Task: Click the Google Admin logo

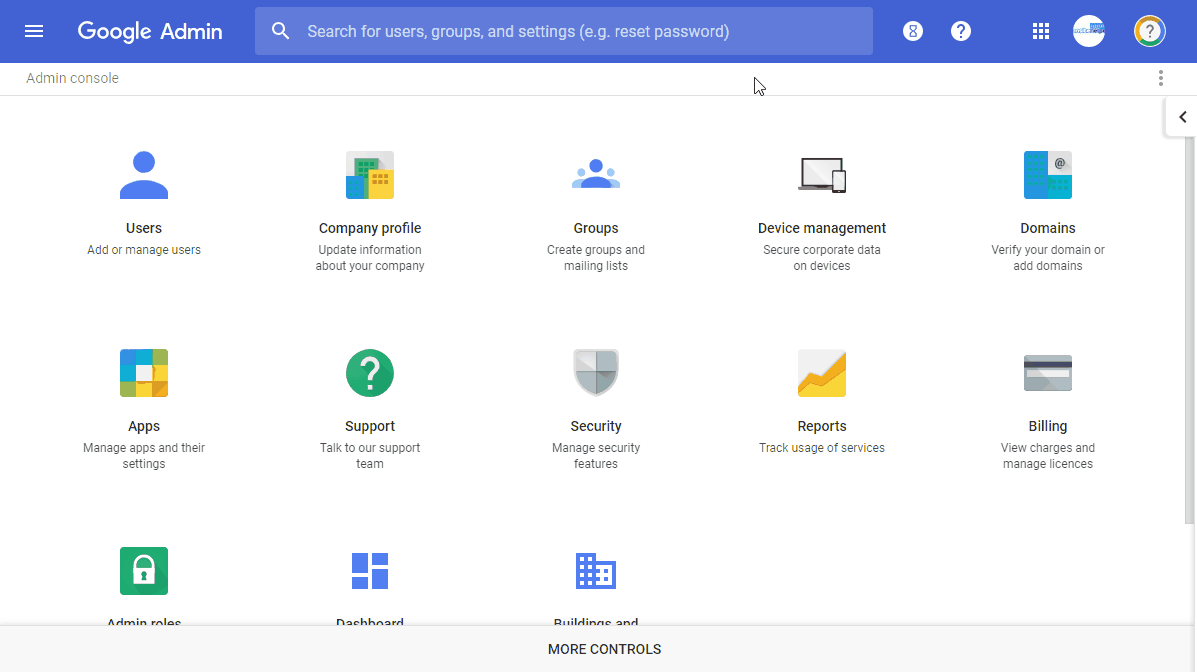Action: (x=150, y=31)
